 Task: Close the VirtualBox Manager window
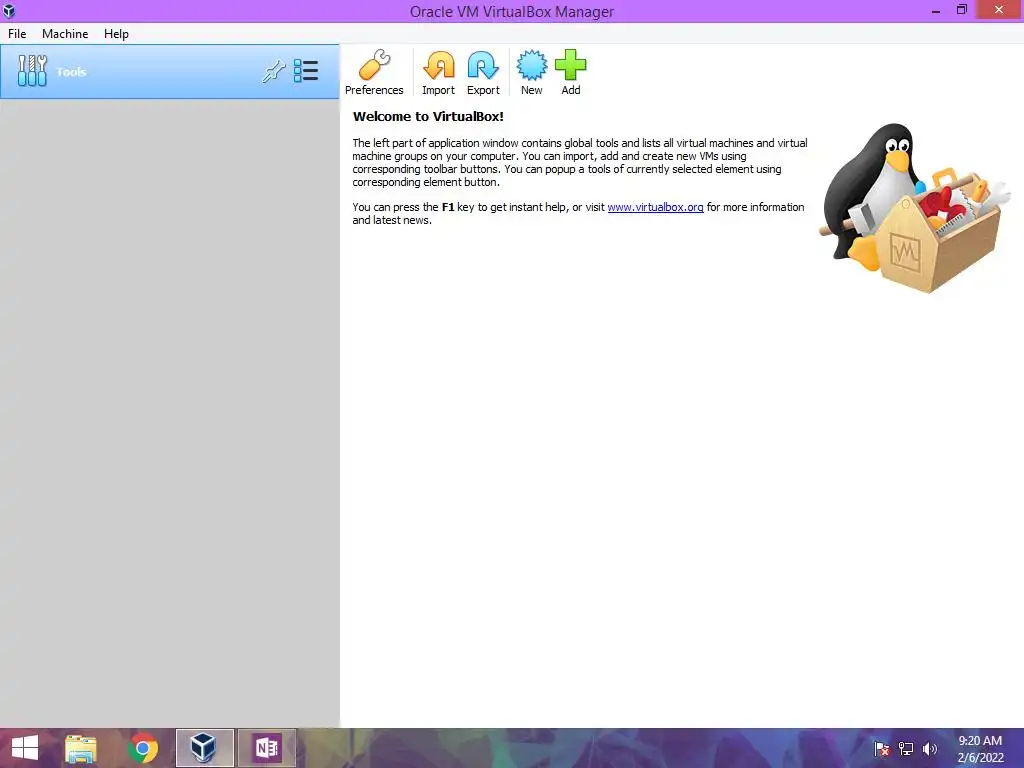click(999, 10)
